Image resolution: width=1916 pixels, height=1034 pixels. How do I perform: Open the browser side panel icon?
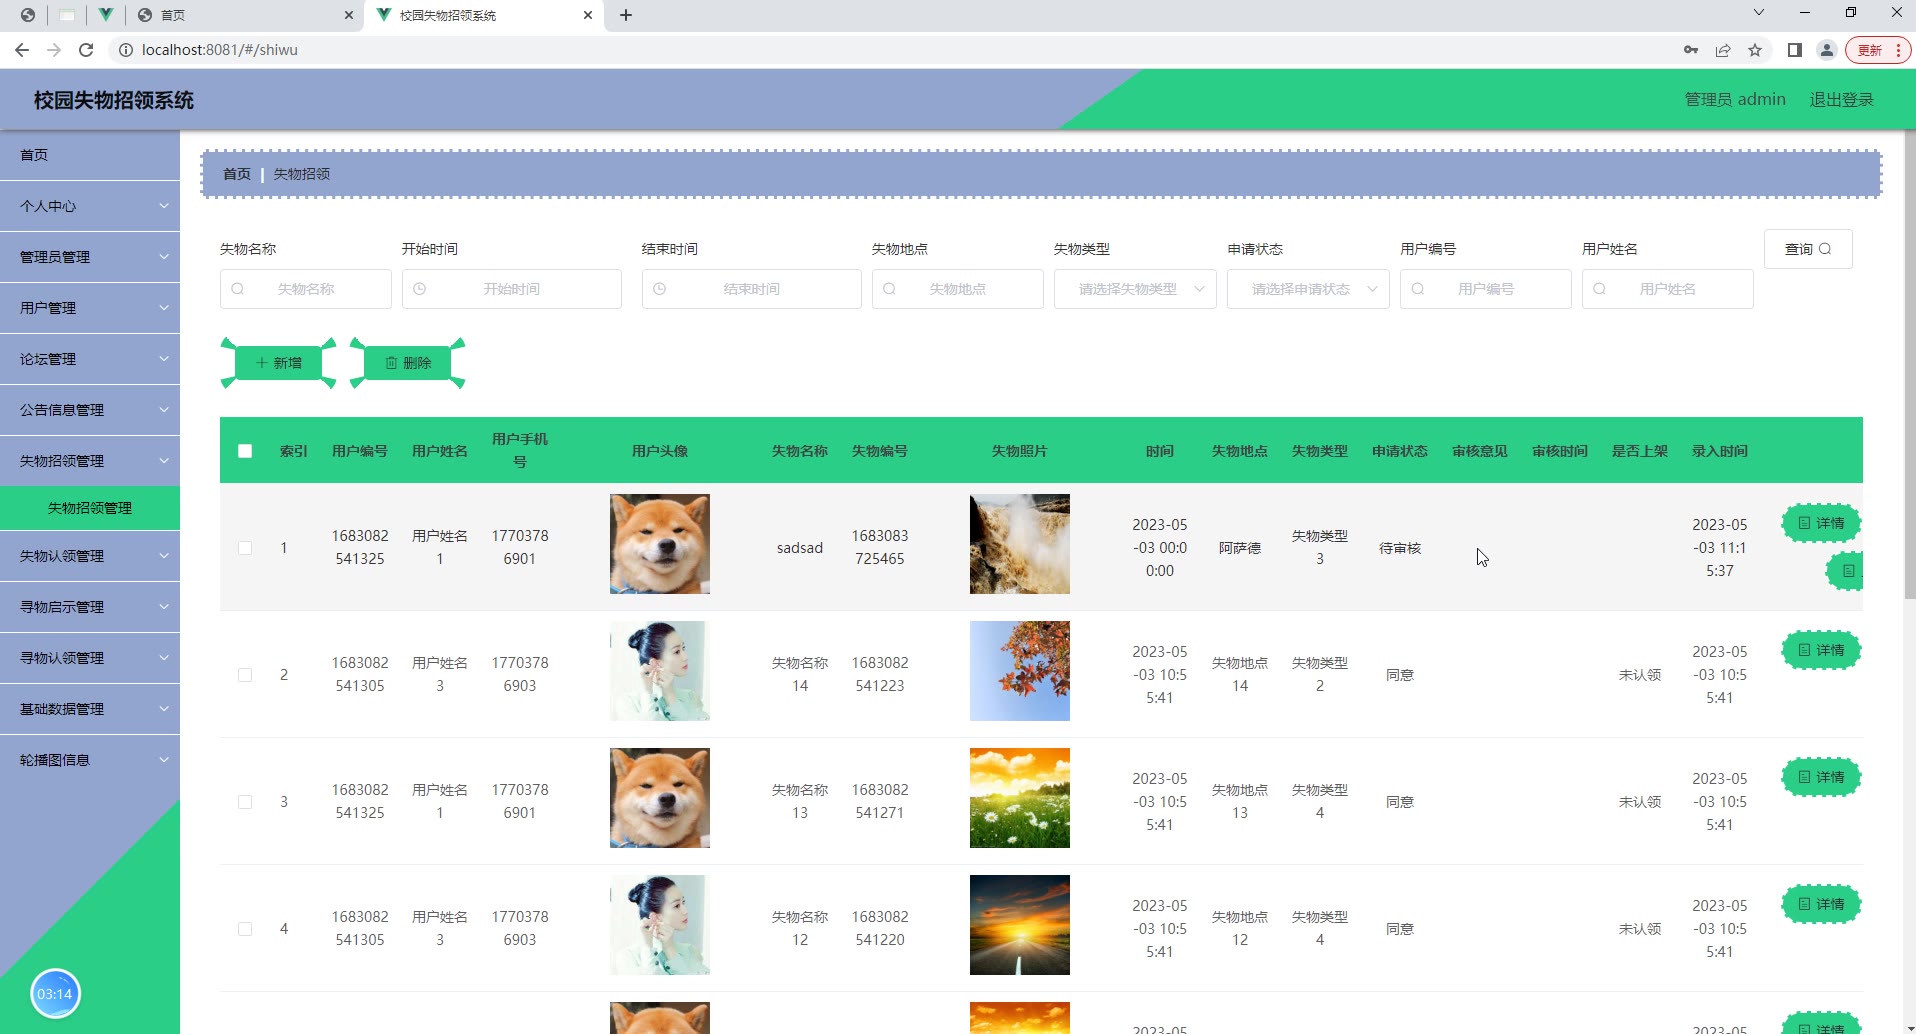(x=1795, y=50)
